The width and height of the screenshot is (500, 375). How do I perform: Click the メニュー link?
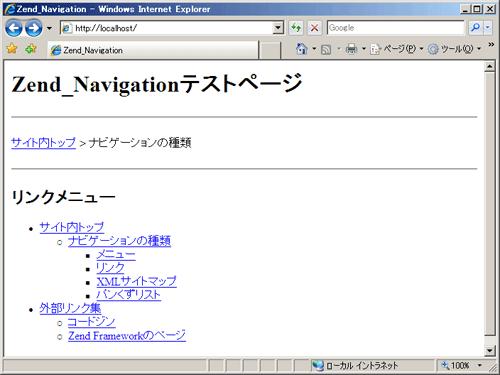click(116, 255)
